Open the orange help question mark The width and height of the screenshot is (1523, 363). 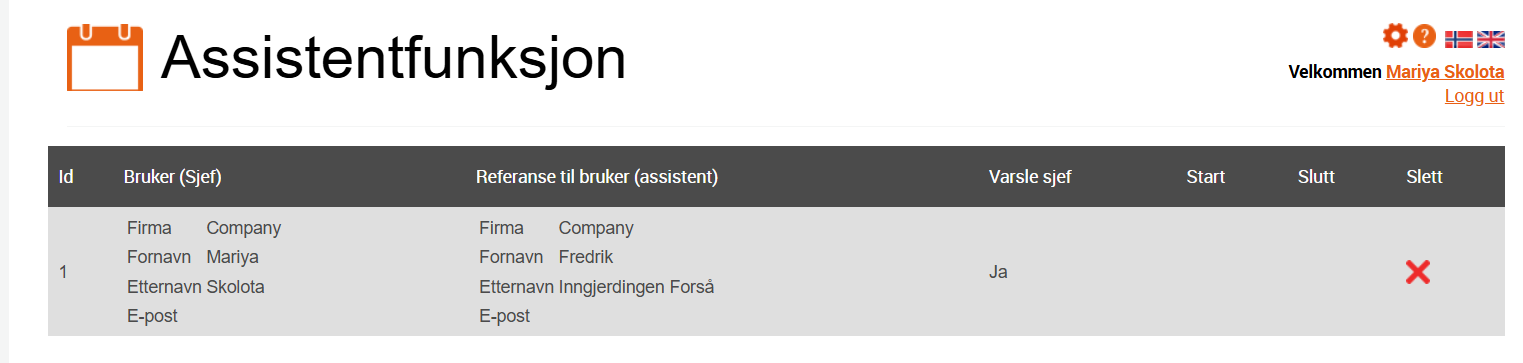[1425, 36]
